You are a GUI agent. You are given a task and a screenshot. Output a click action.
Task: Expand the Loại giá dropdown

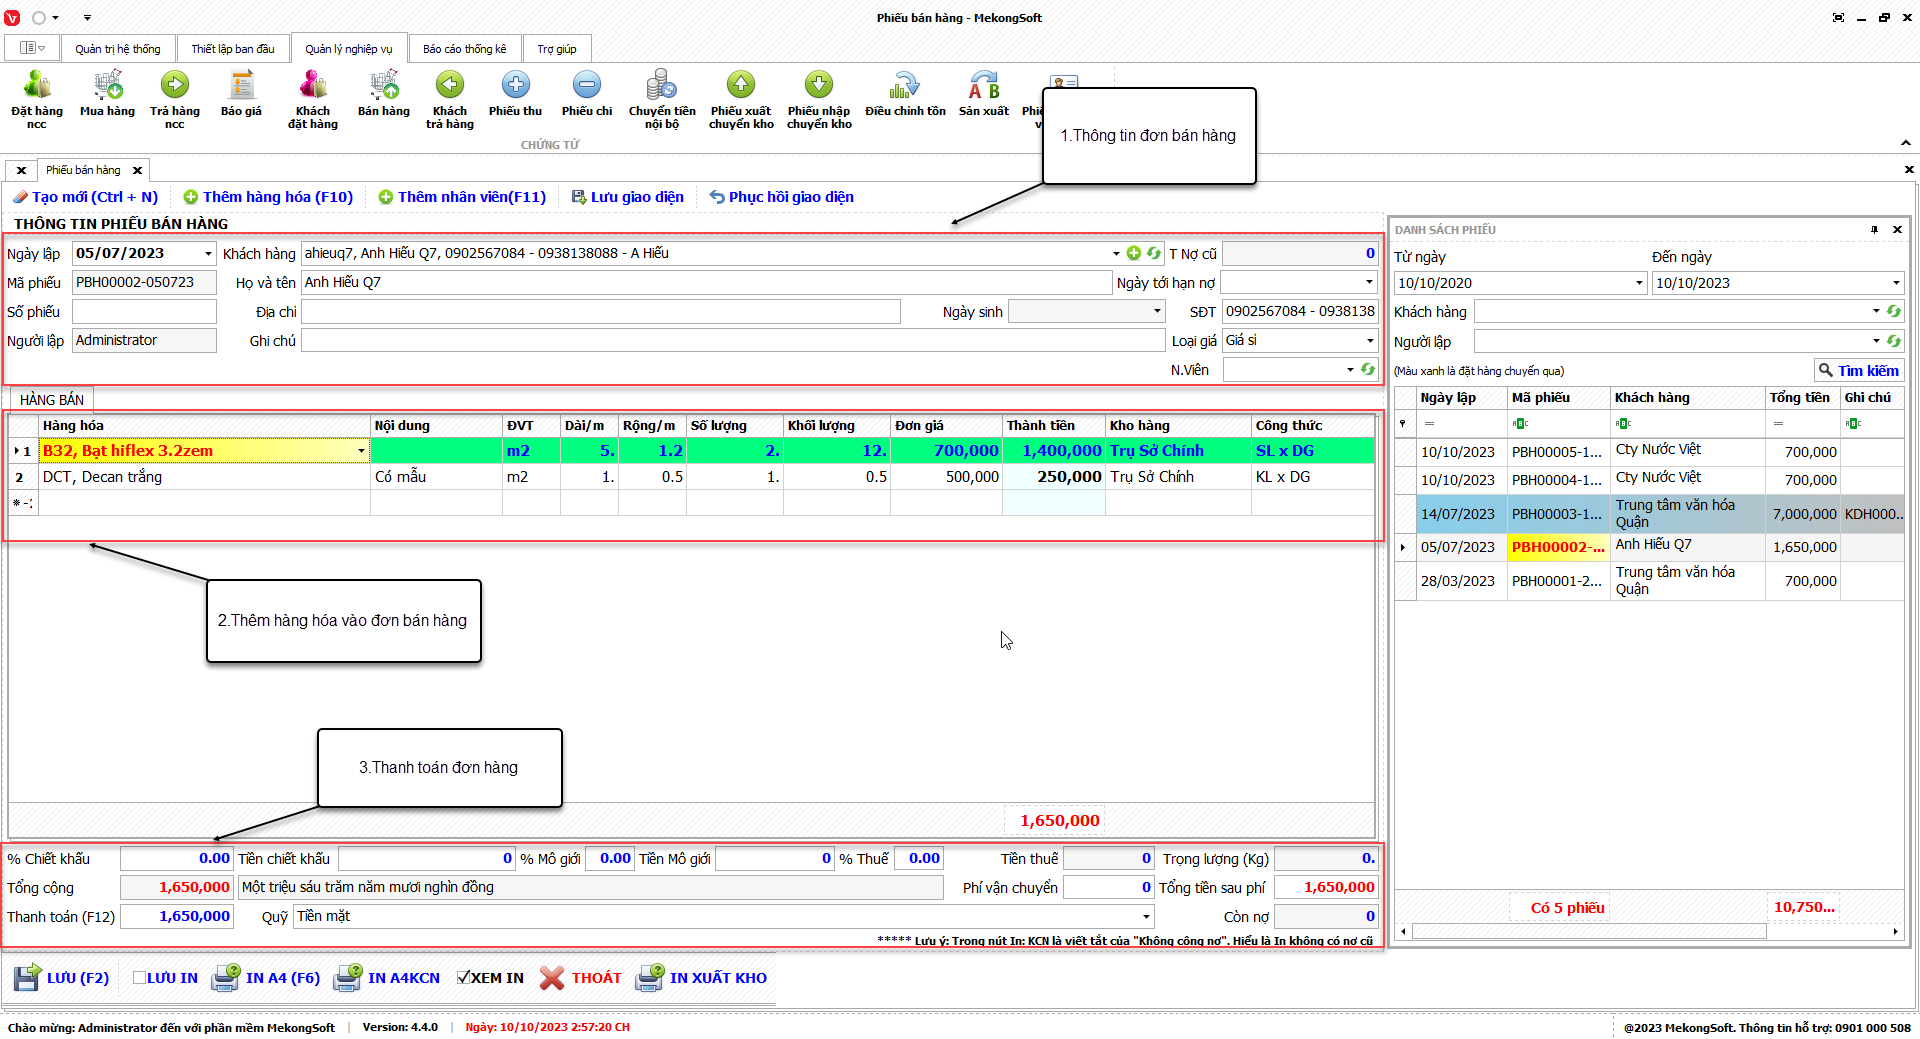tap(1369, 341)
